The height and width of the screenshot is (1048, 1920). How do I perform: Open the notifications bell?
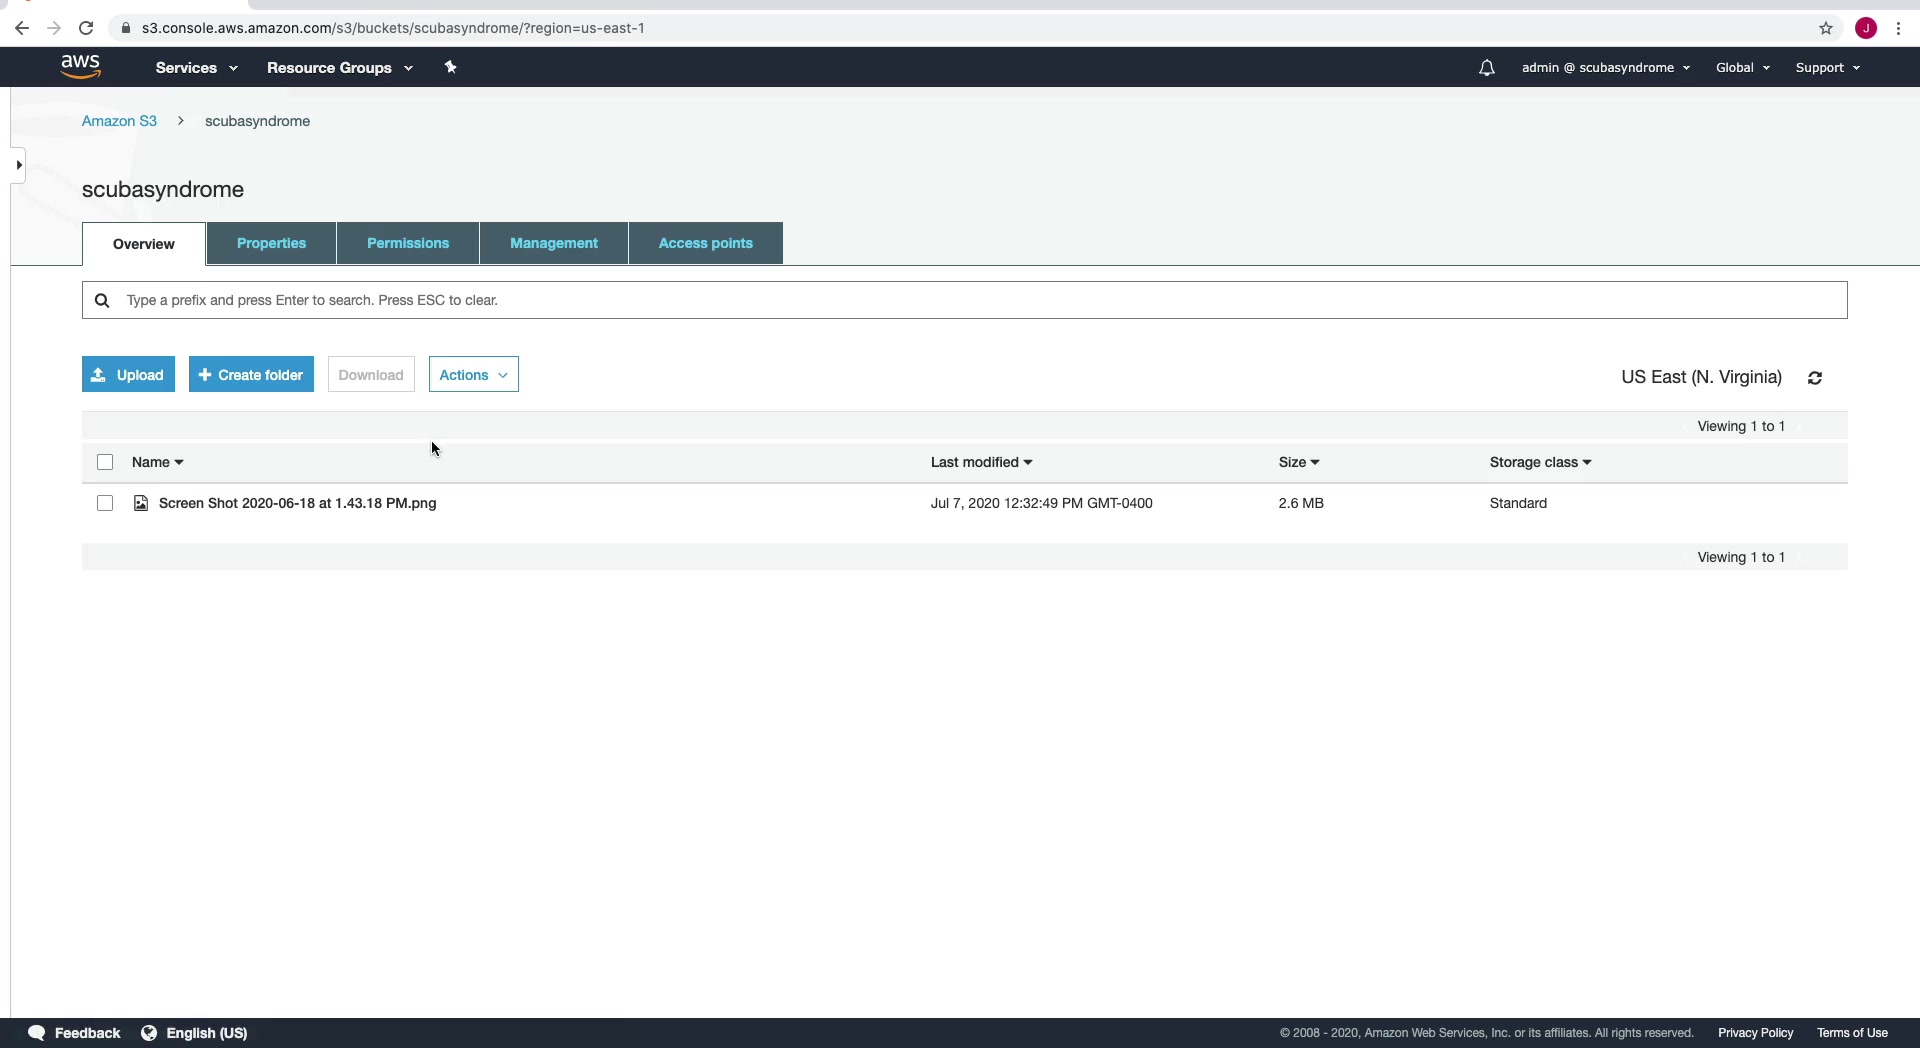pos(1487,68)
